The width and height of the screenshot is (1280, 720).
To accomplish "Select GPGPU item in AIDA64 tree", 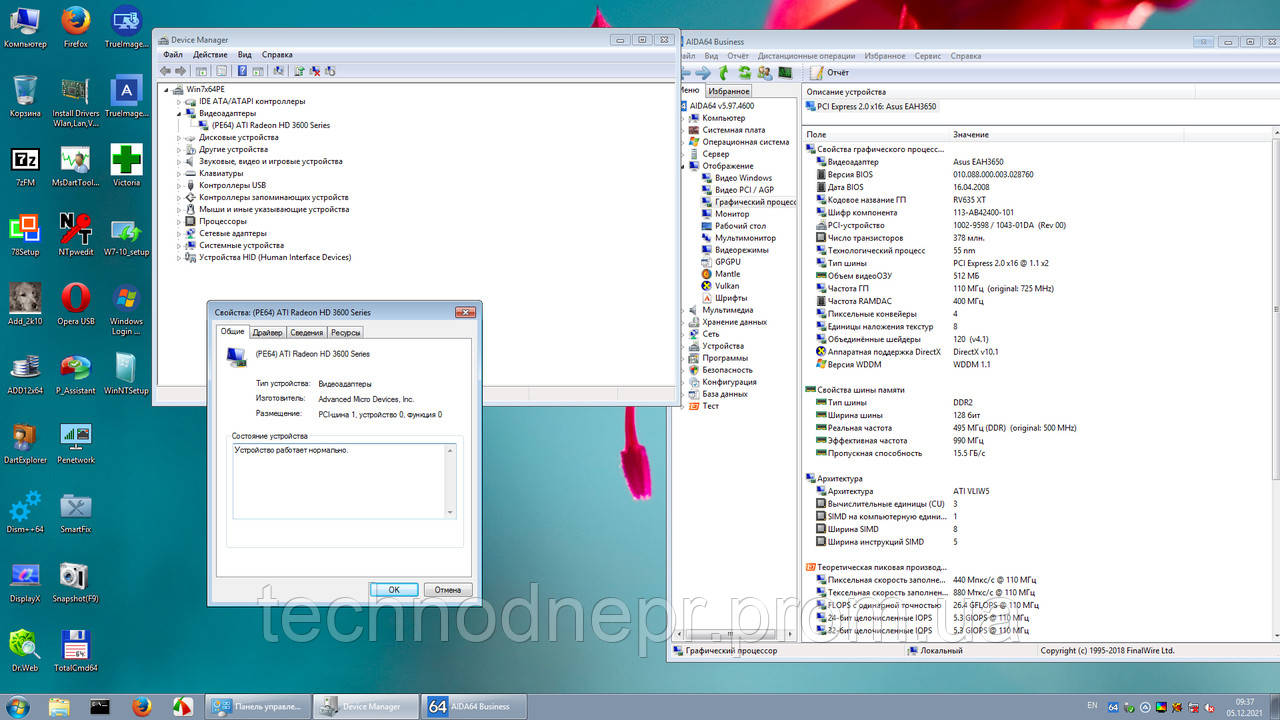I will (x=719, y=262).
